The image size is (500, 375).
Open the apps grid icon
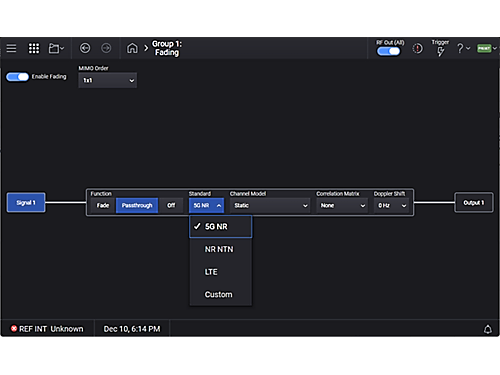pyautogui.click(x=34, y=48)
